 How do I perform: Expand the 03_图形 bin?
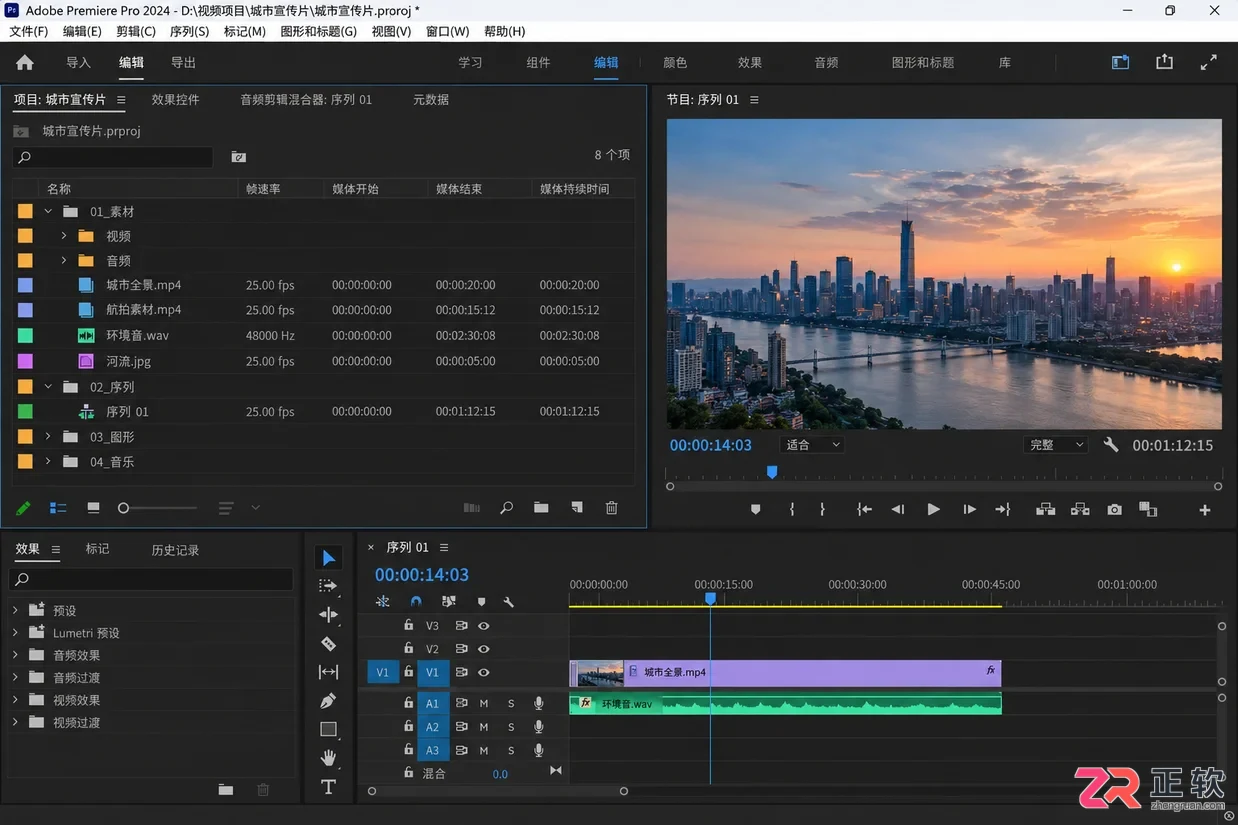48,437
